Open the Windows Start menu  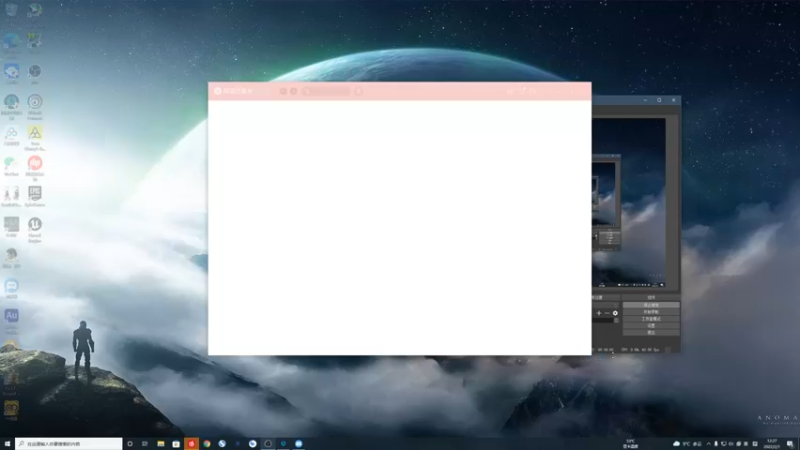[7, 444]
